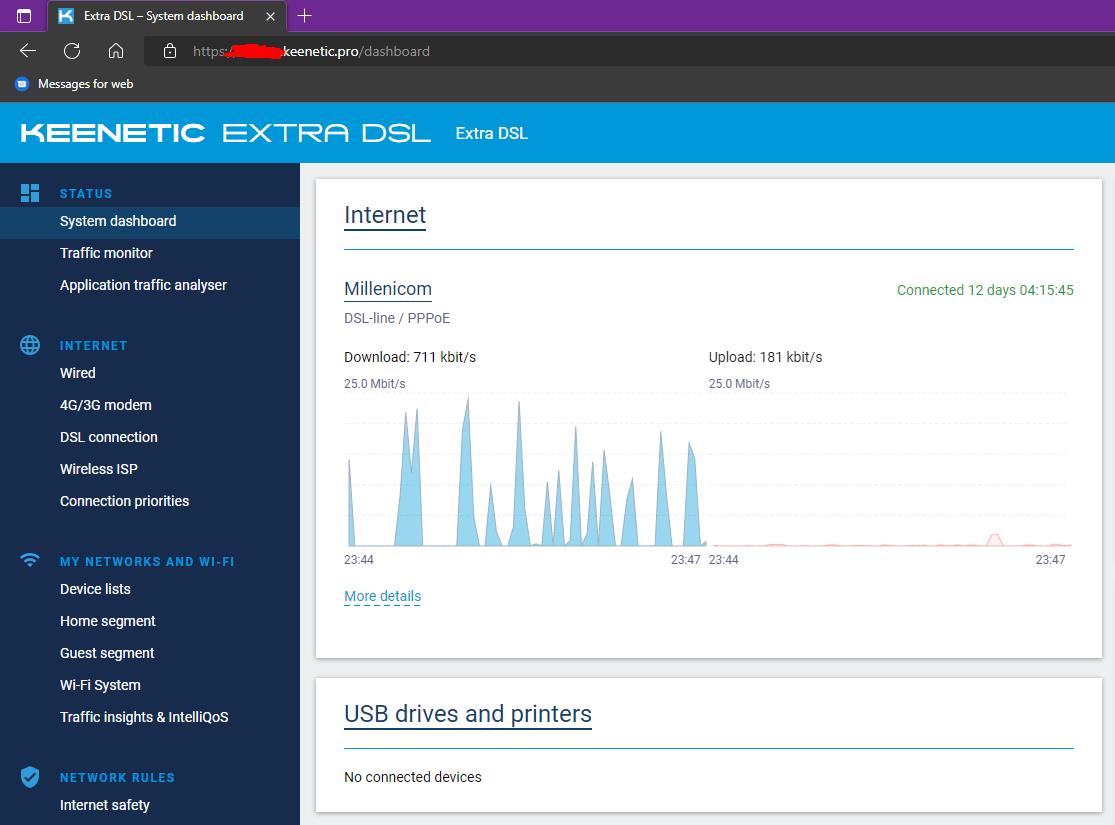Viewport: 1115px width, 825px height.
Task: Click the Internet globe icon in sidebar
Action: point(30,345)
